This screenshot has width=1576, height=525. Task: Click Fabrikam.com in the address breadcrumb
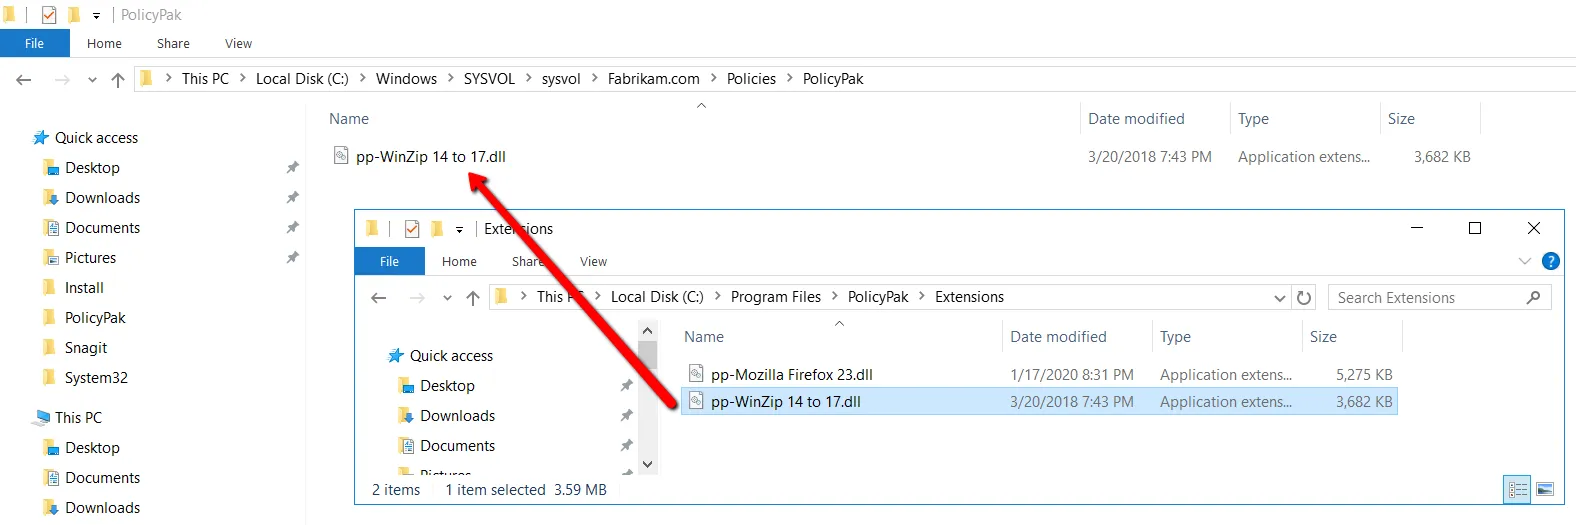pos(654,79)
